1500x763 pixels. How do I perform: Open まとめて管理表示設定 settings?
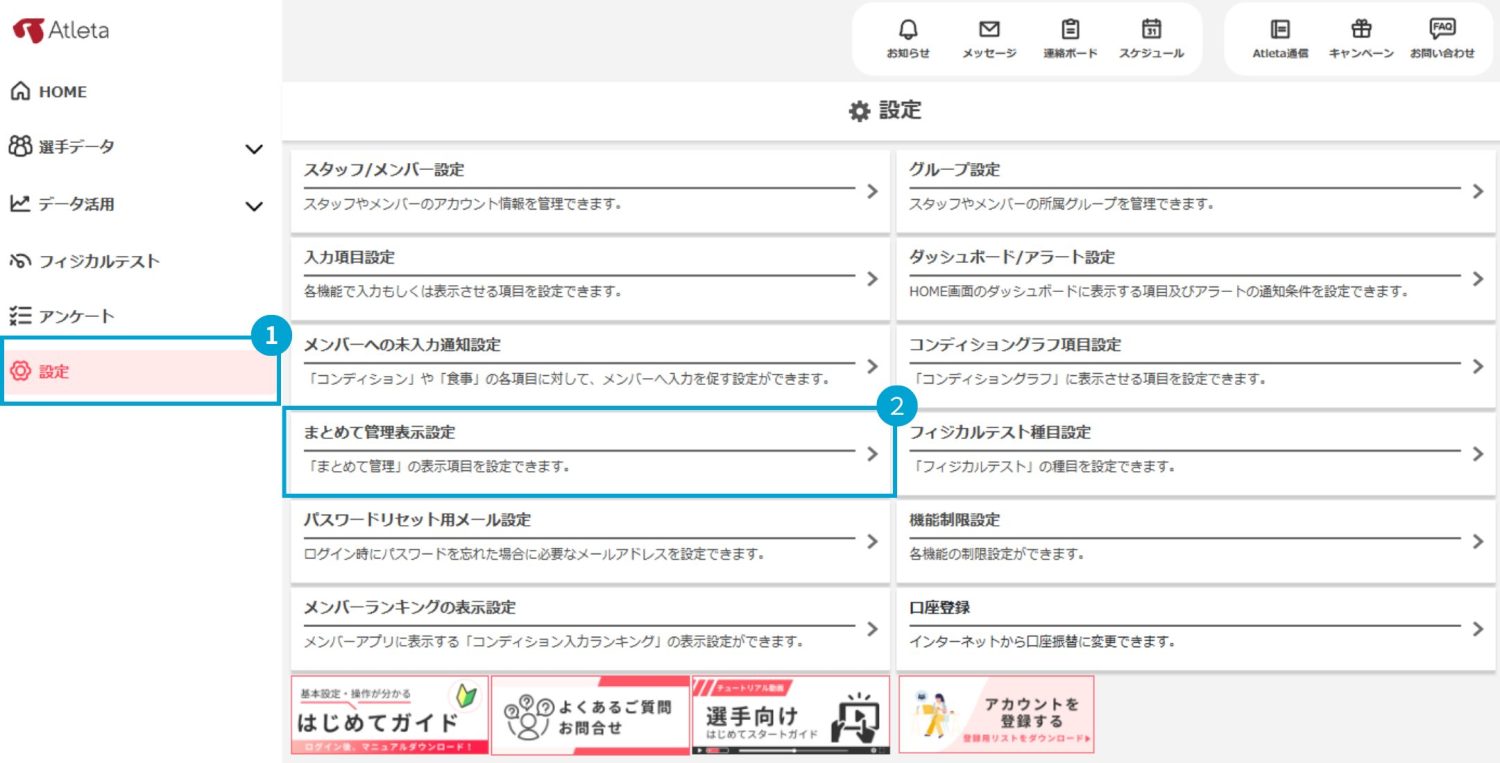588,452
